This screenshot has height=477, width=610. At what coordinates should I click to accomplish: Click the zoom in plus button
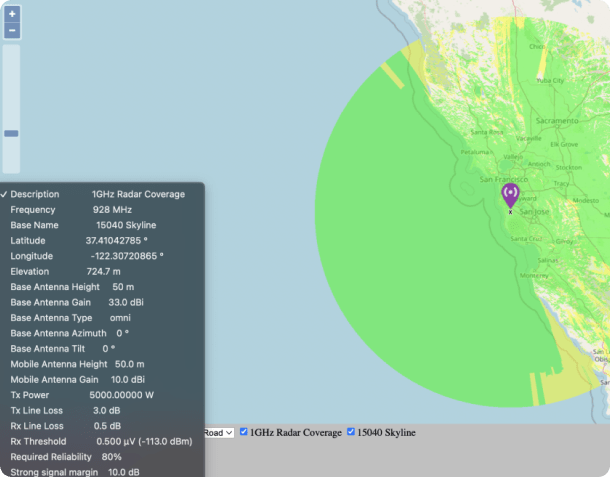pos(12,15)
